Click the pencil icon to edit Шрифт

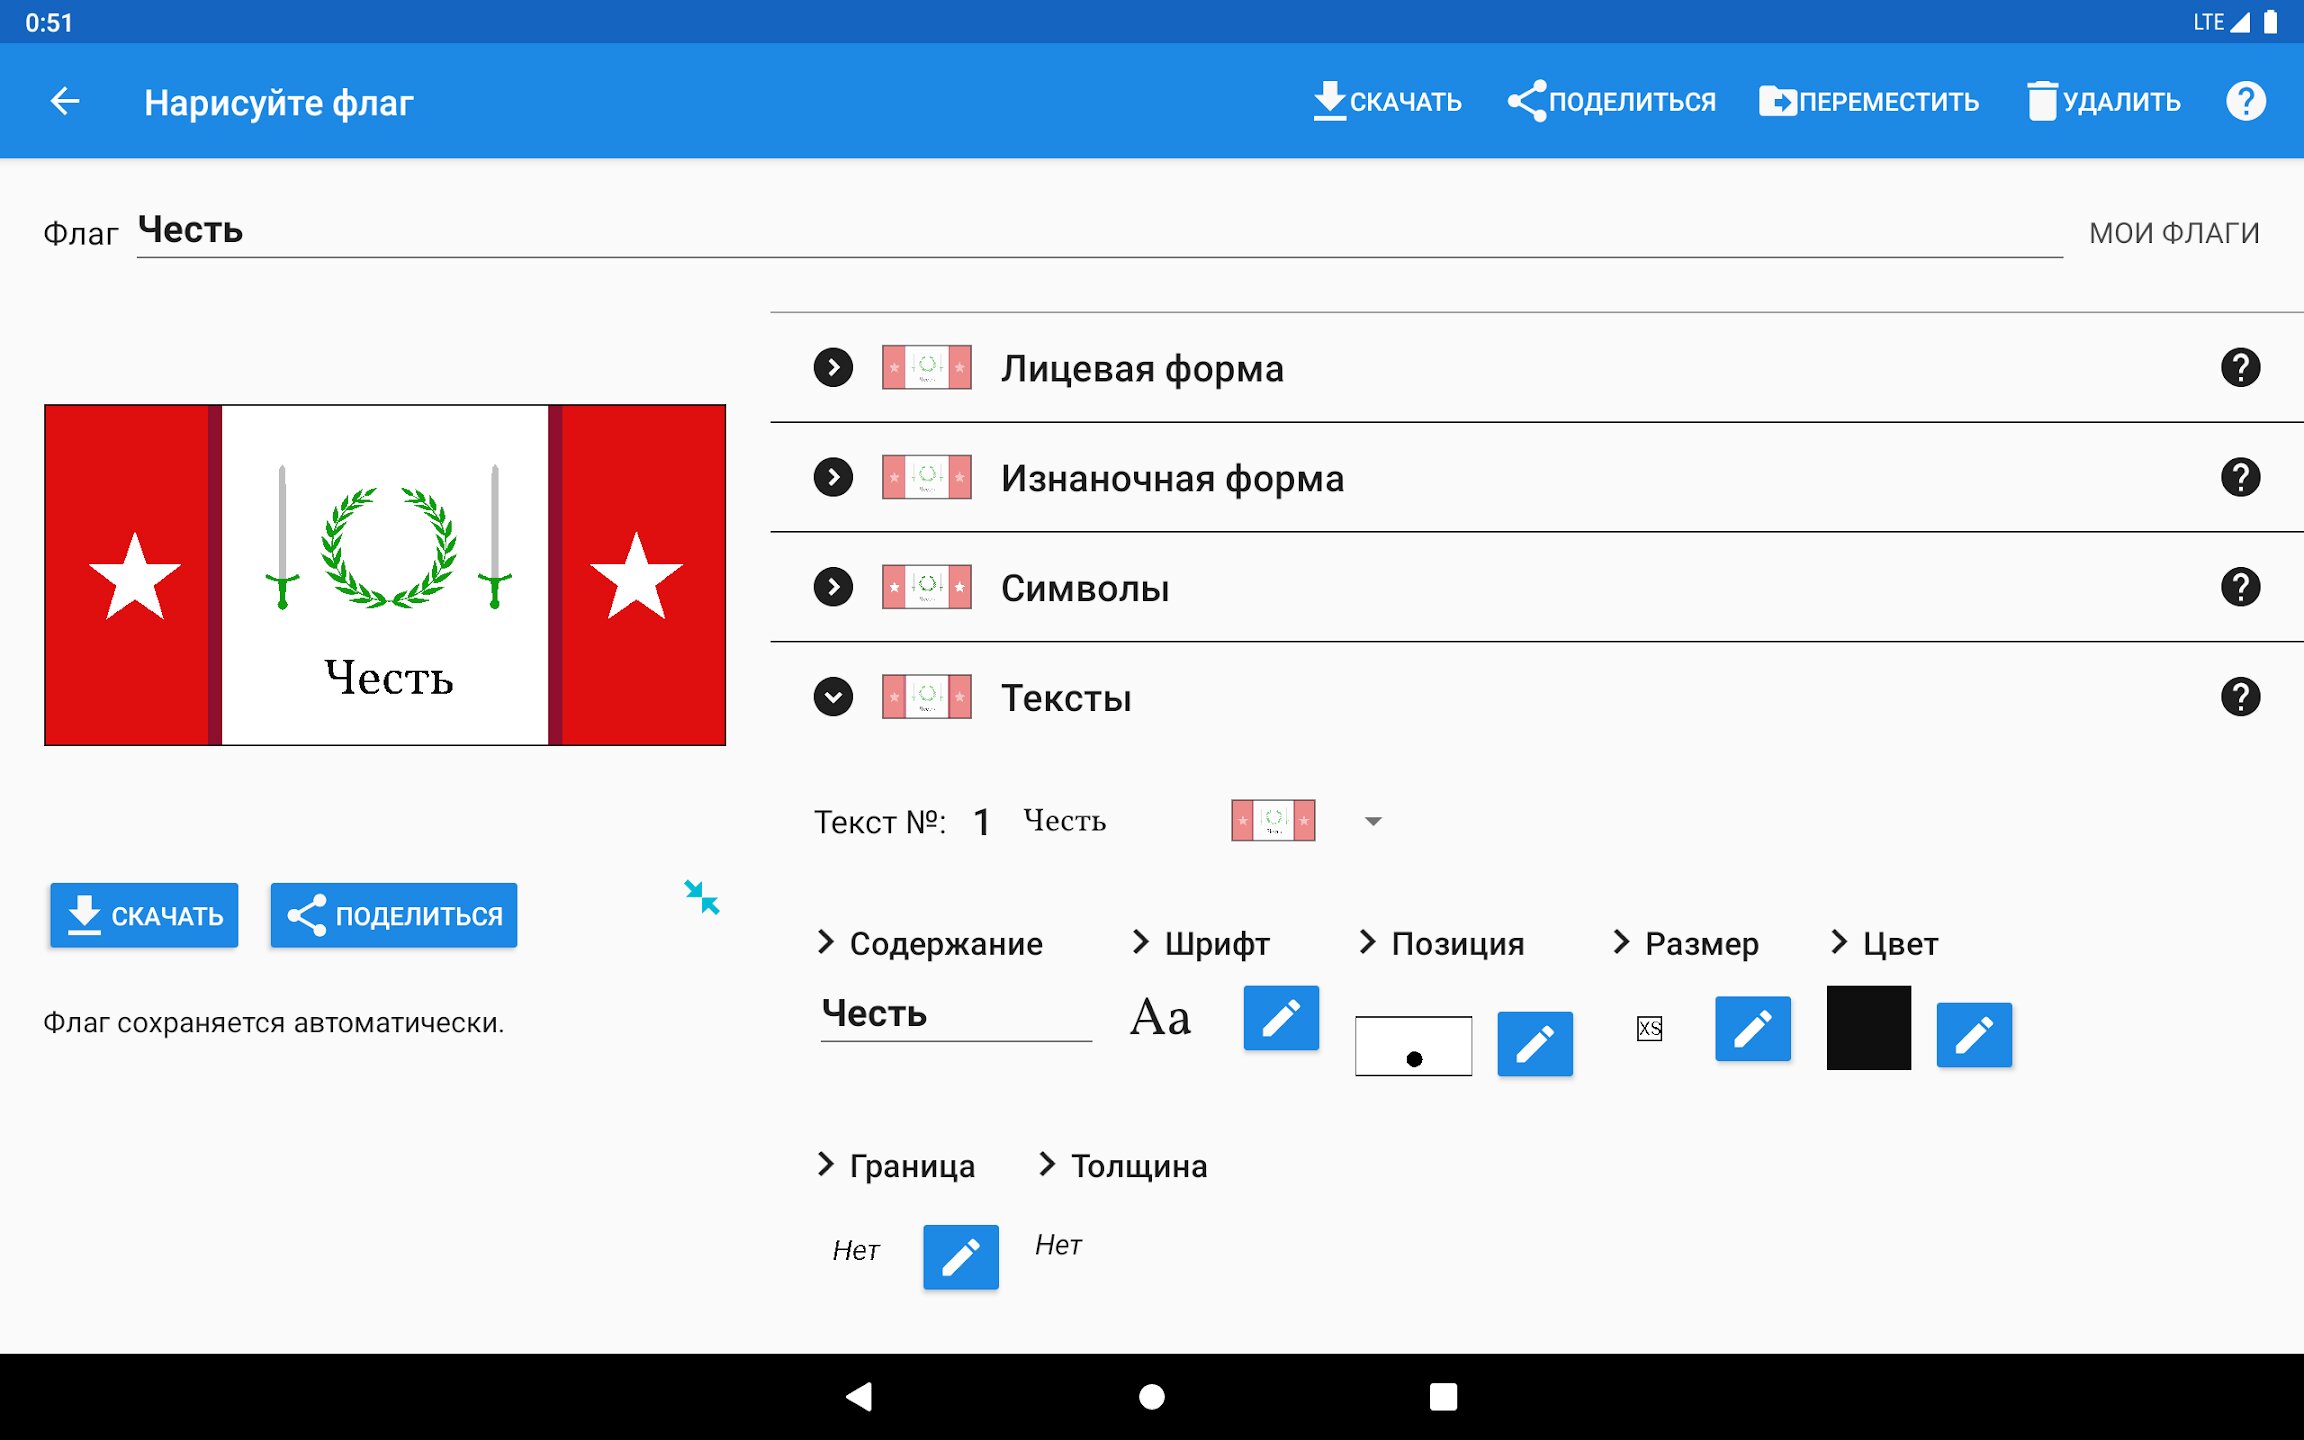pyautogui.click(x=1280, y=1018)
